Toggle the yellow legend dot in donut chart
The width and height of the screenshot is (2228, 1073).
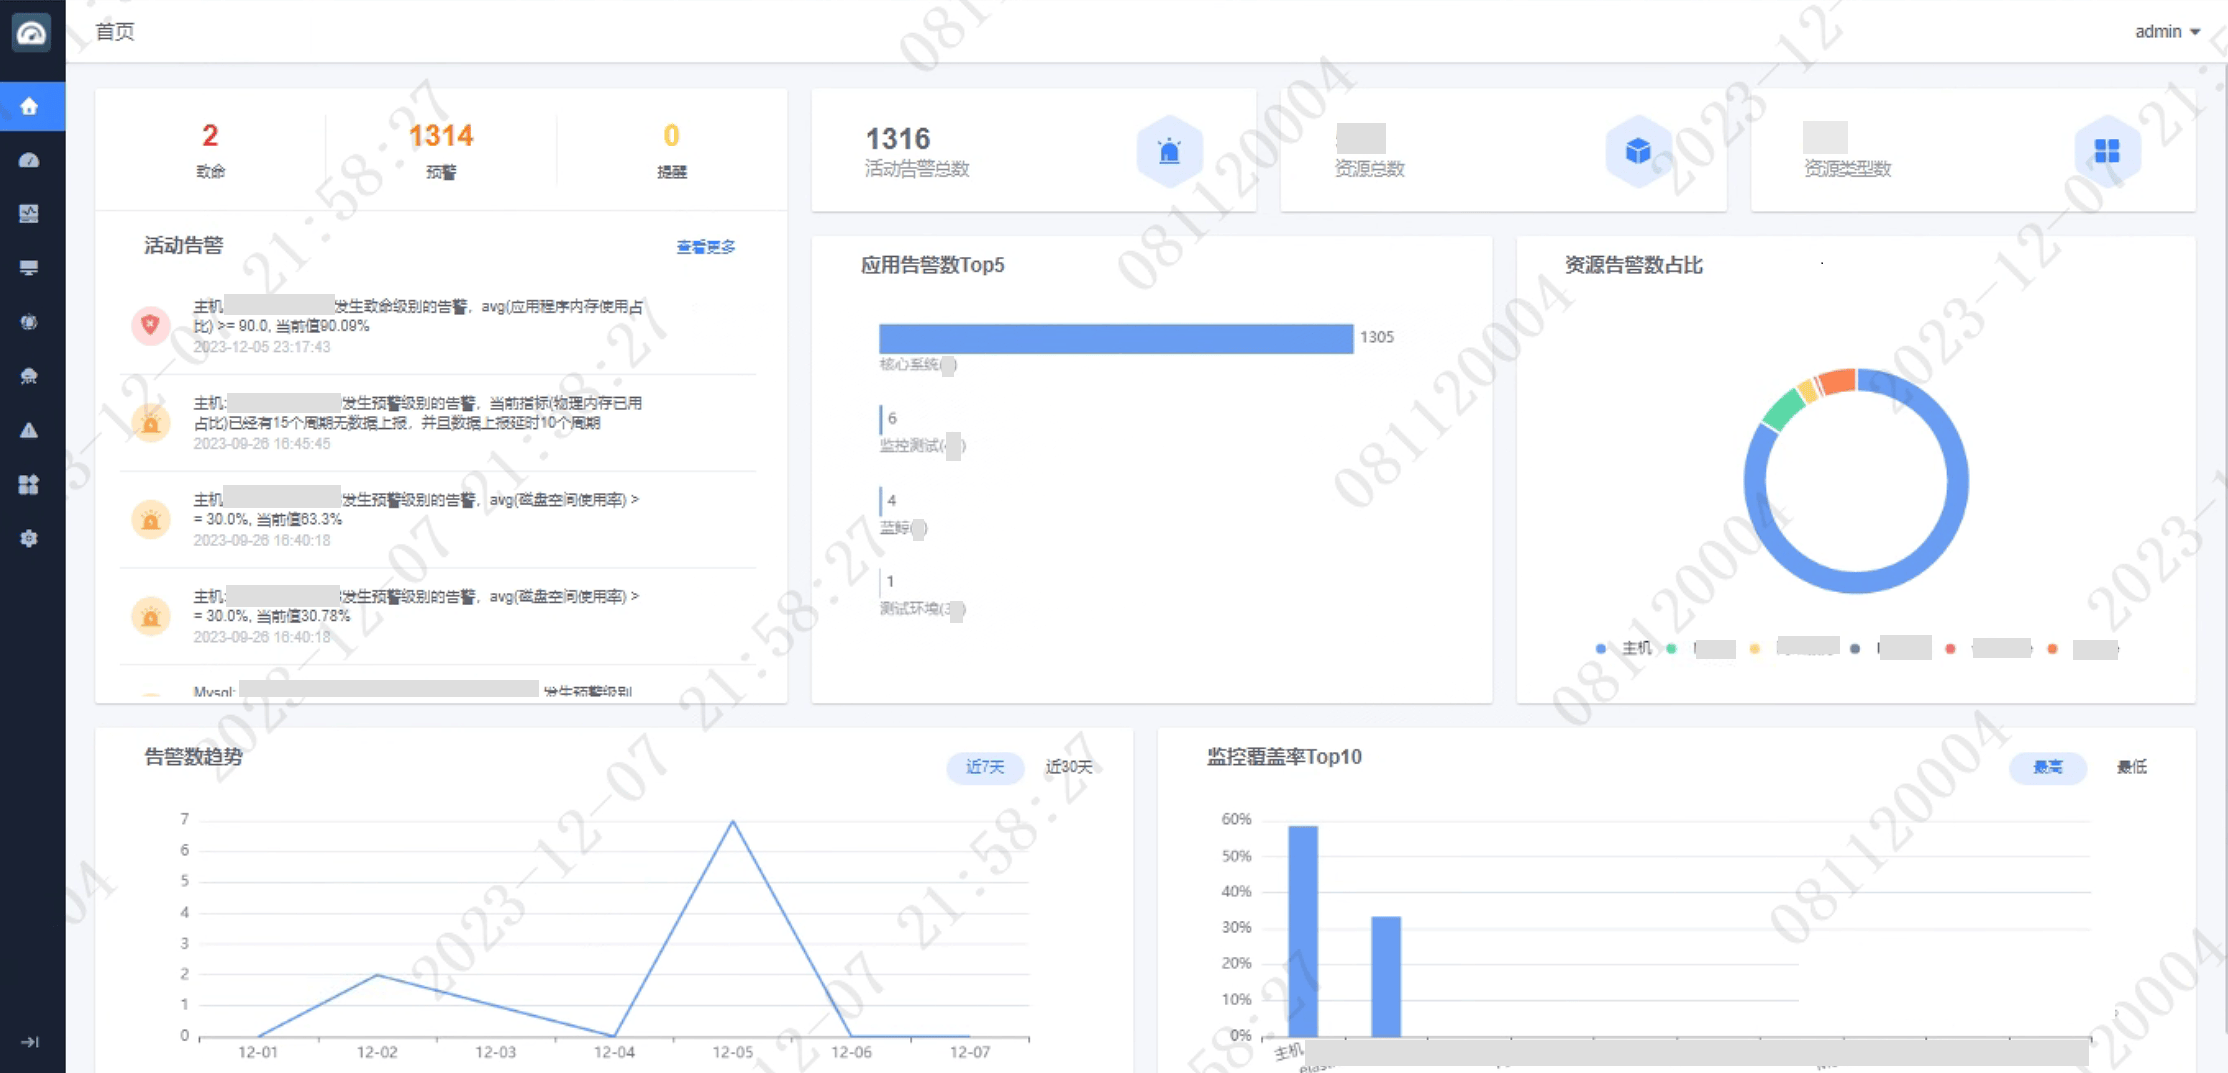click(x=1754, y=649)
